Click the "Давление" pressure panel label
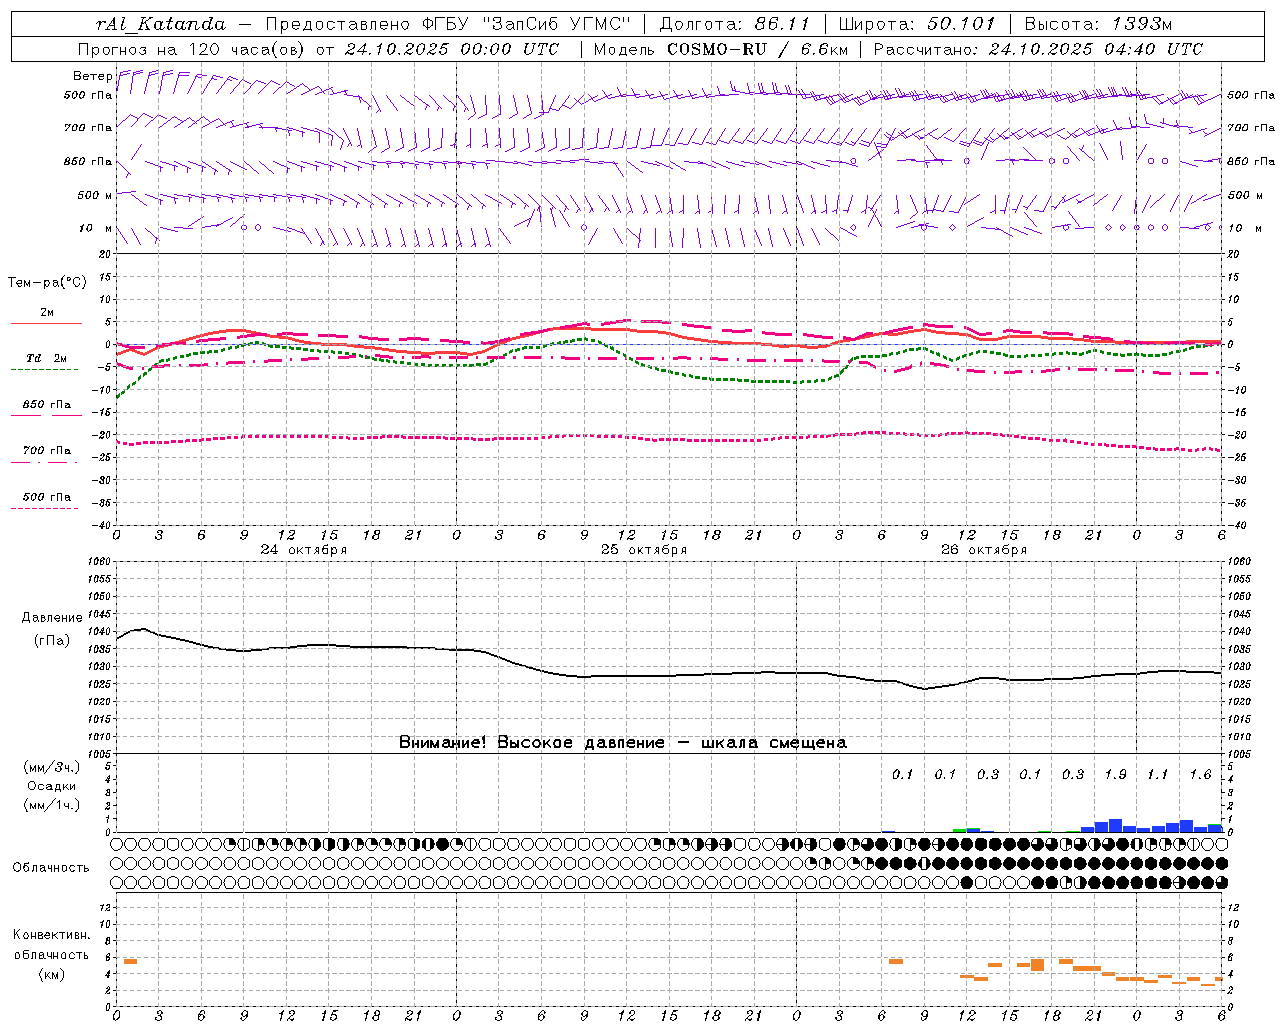1280x1024 pixels. point(52,618)
